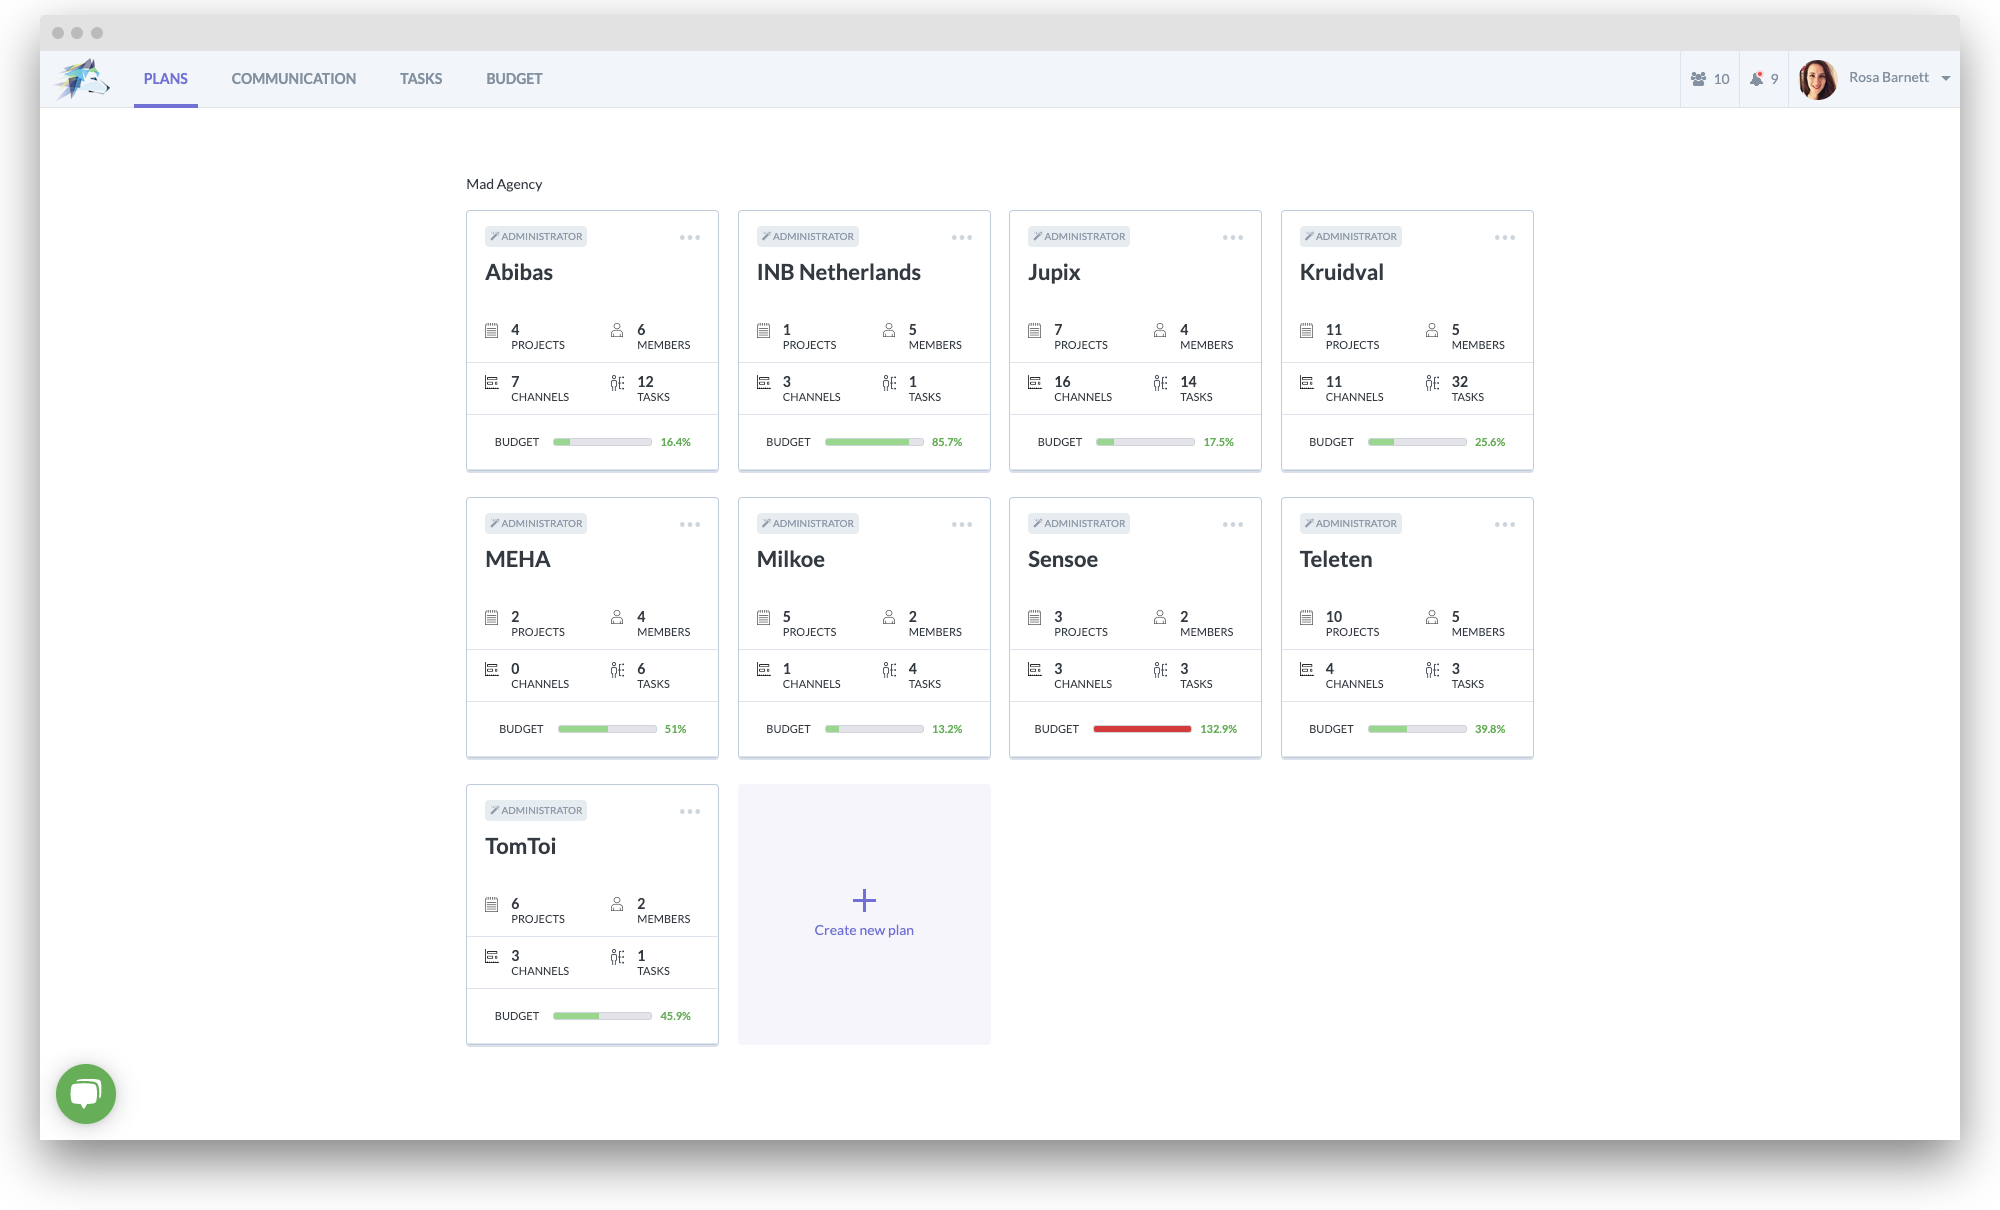Open the options menu on the Sensoe plan
Image resolution: width=2000 pixels, height=1210 pixels.
pyautogui.click(x=1232, y=523)
